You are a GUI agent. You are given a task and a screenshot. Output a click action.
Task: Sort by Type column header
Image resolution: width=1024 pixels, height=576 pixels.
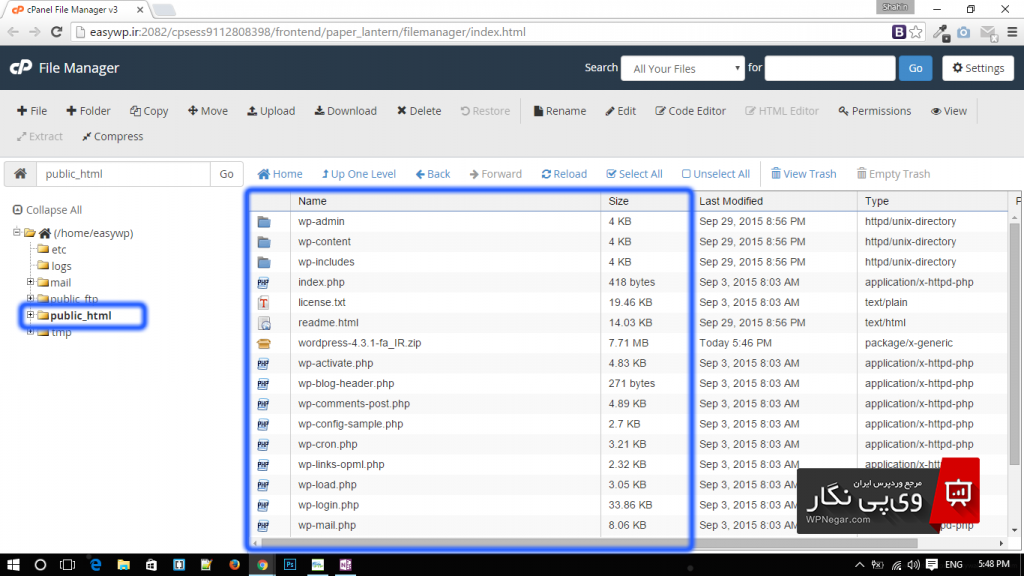[876, 201]
